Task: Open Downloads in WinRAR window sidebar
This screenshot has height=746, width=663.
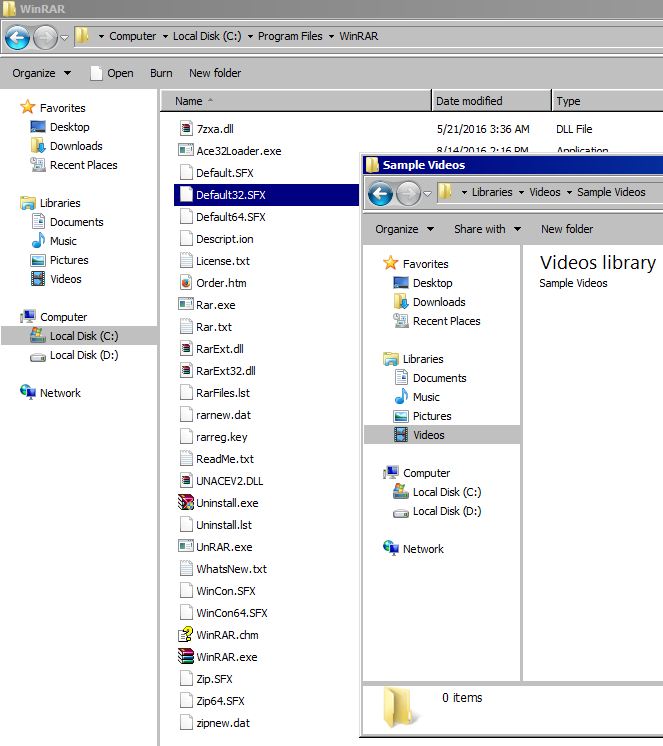Action: click(x=67, y=146)
